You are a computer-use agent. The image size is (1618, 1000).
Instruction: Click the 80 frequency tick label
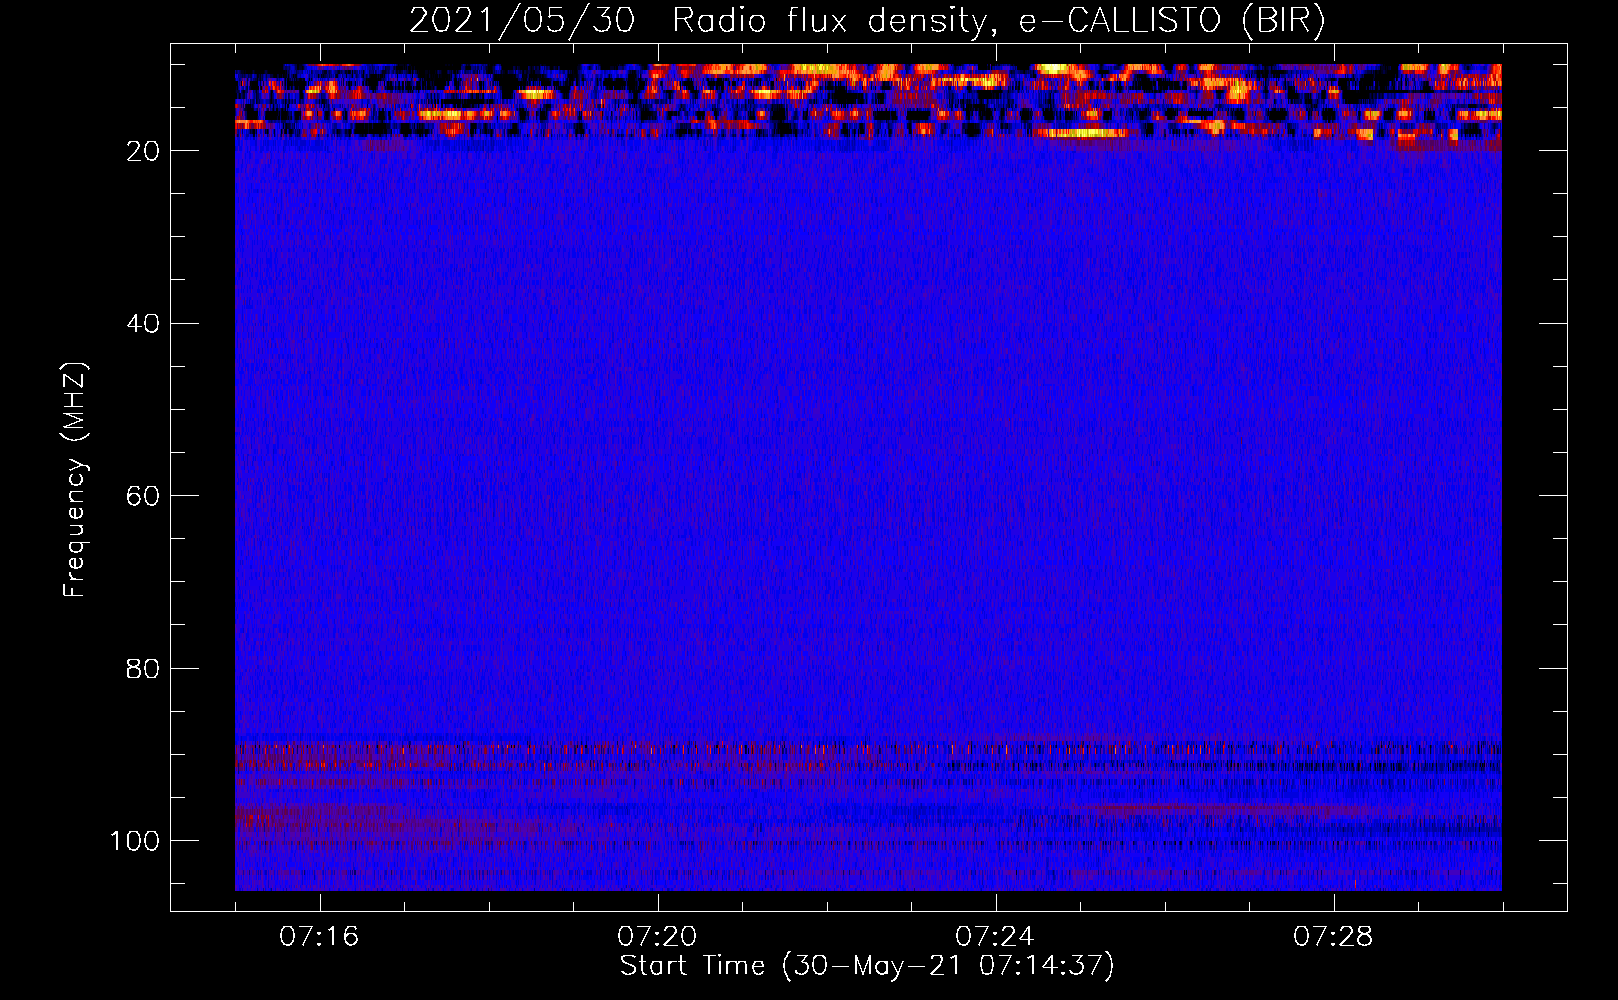(143, 668)
